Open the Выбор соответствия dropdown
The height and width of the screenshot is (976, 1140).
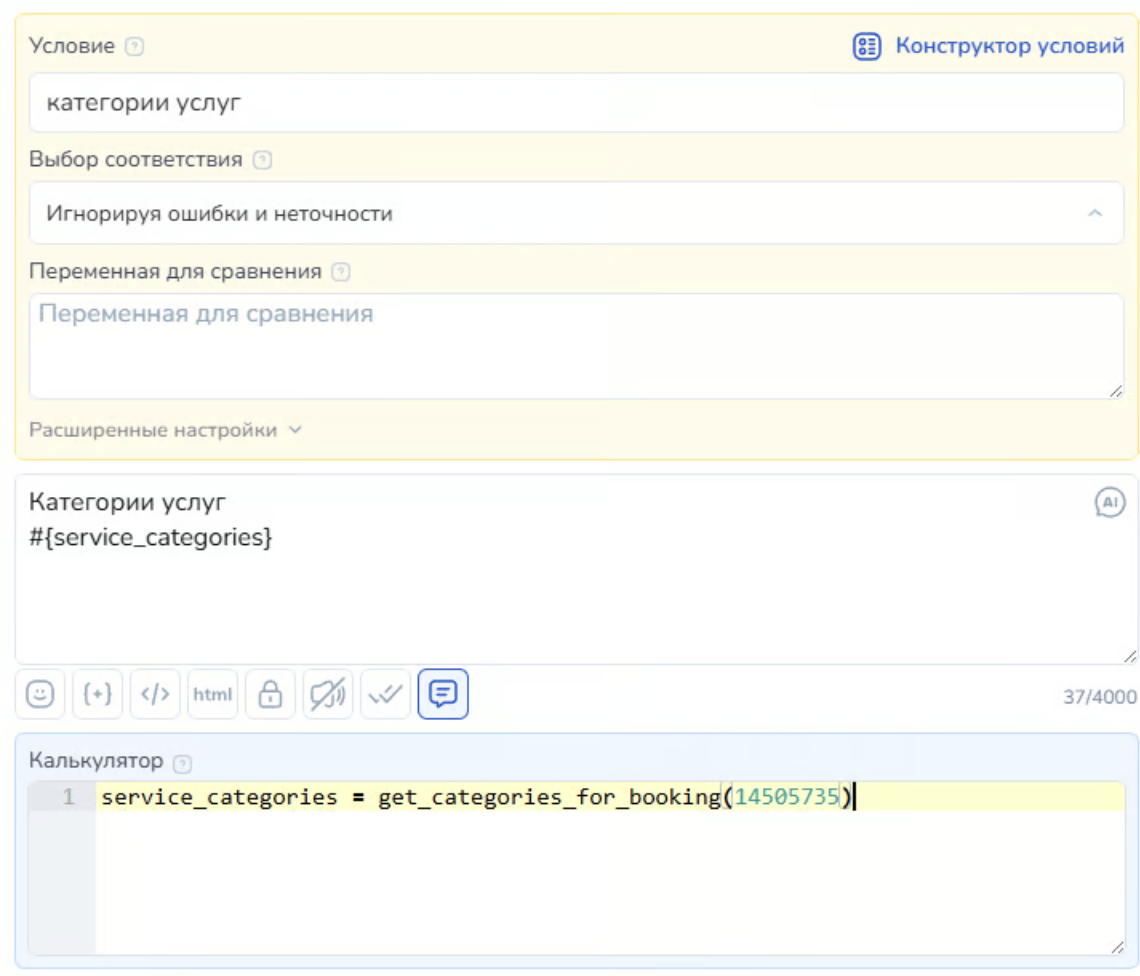pyautogui.click(x=576, y=213)
